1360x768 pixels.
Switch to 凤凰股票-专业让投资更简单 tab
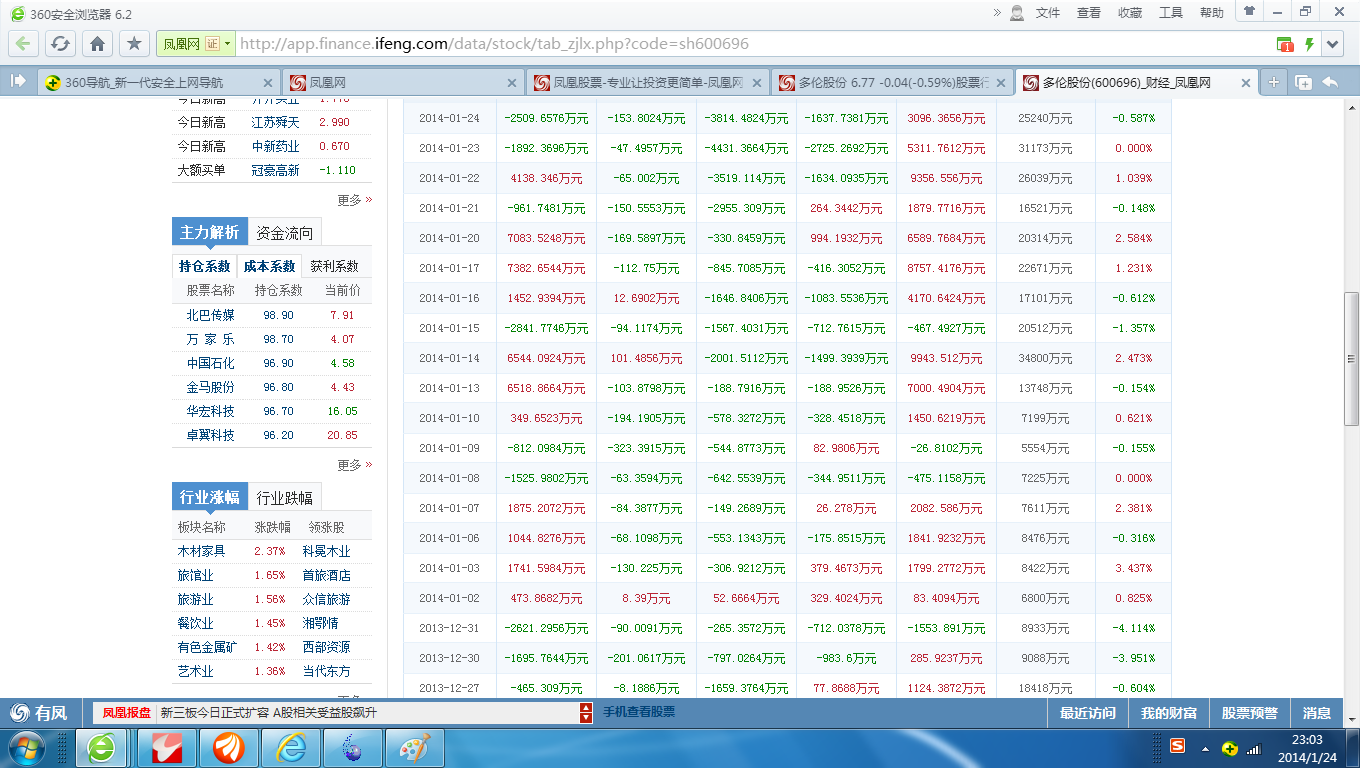pyautogui.click(x=647, y=83)
